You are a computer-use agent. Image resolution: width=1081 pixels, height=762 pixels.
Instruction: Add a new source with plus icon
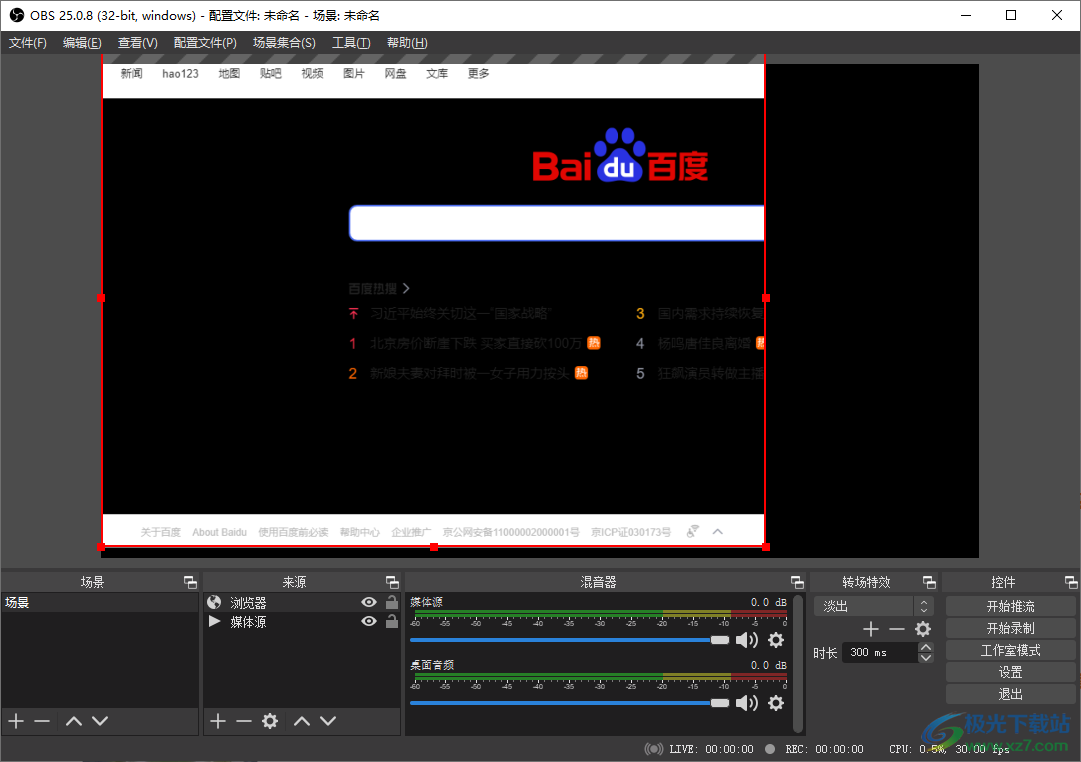pos(218,721)
